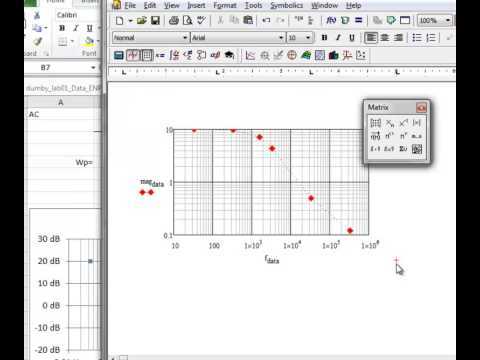Open the font size 10 dropdown
Viewport: 480px width, 360px height.
308,38
